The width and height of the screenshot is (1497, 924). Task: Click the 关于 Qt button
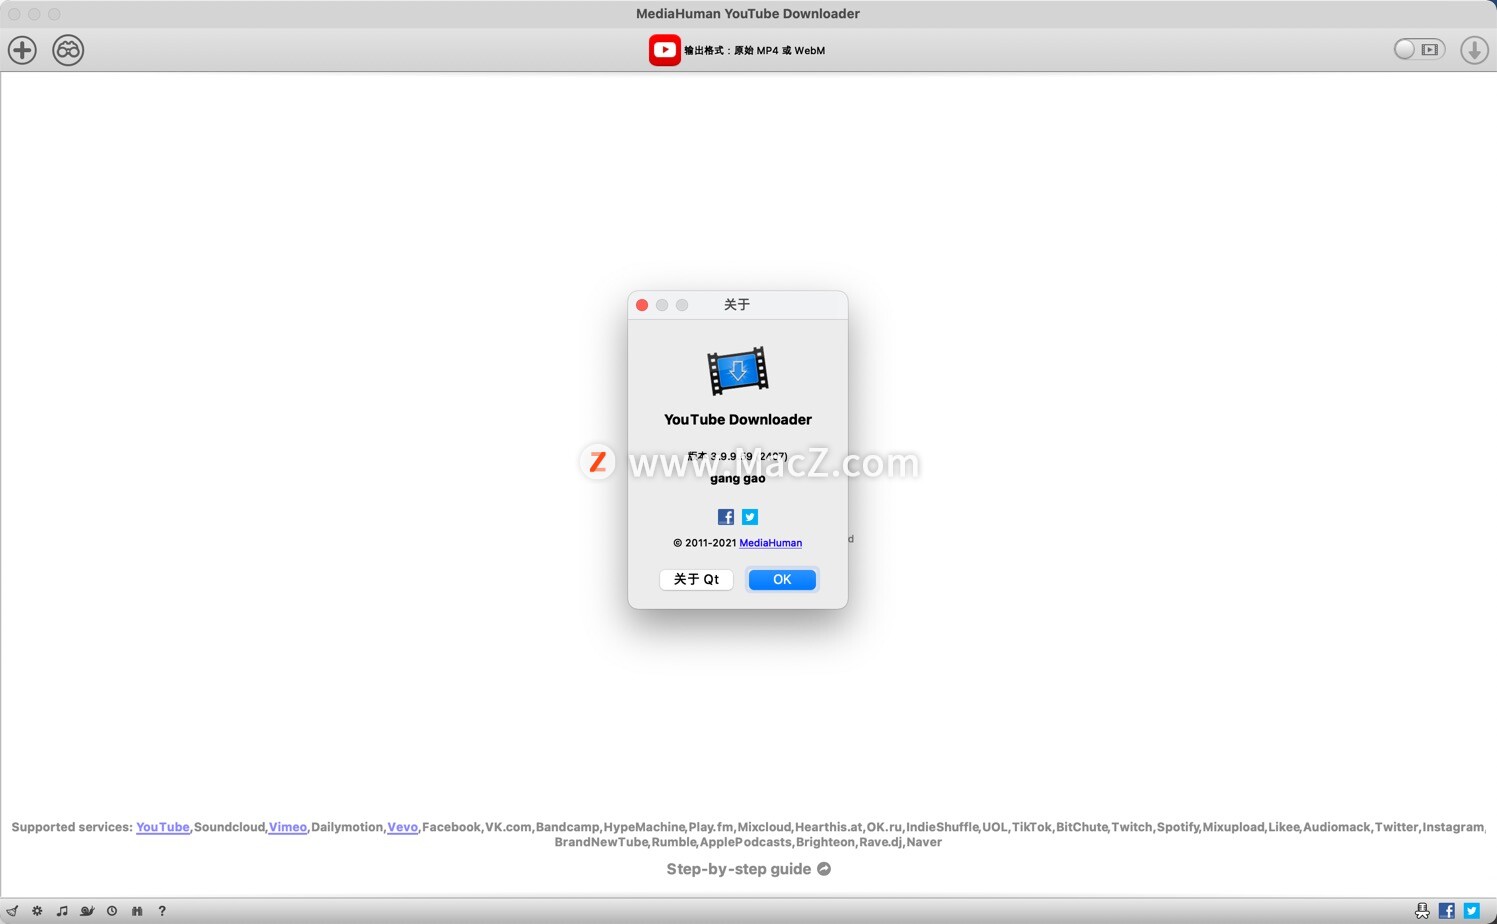click(696, 580)
